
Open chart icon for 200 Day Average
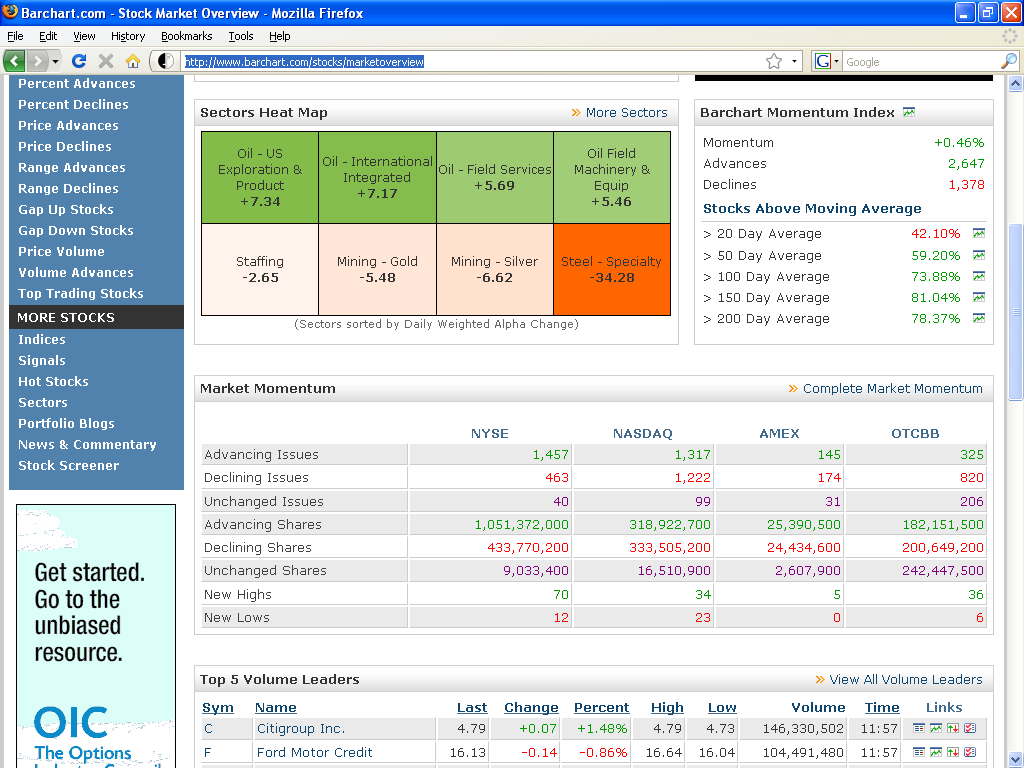[x=978, y=318]
